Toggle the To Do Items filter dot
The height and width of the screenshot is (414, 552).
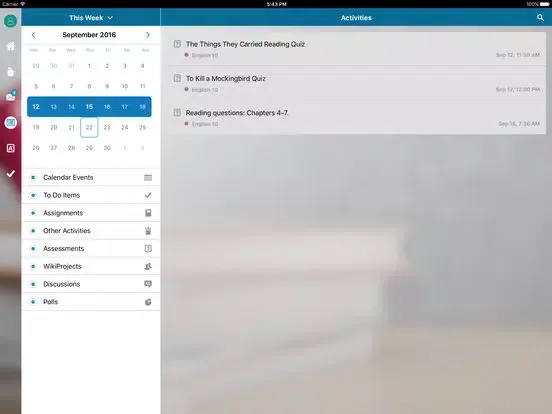[33, 195]
